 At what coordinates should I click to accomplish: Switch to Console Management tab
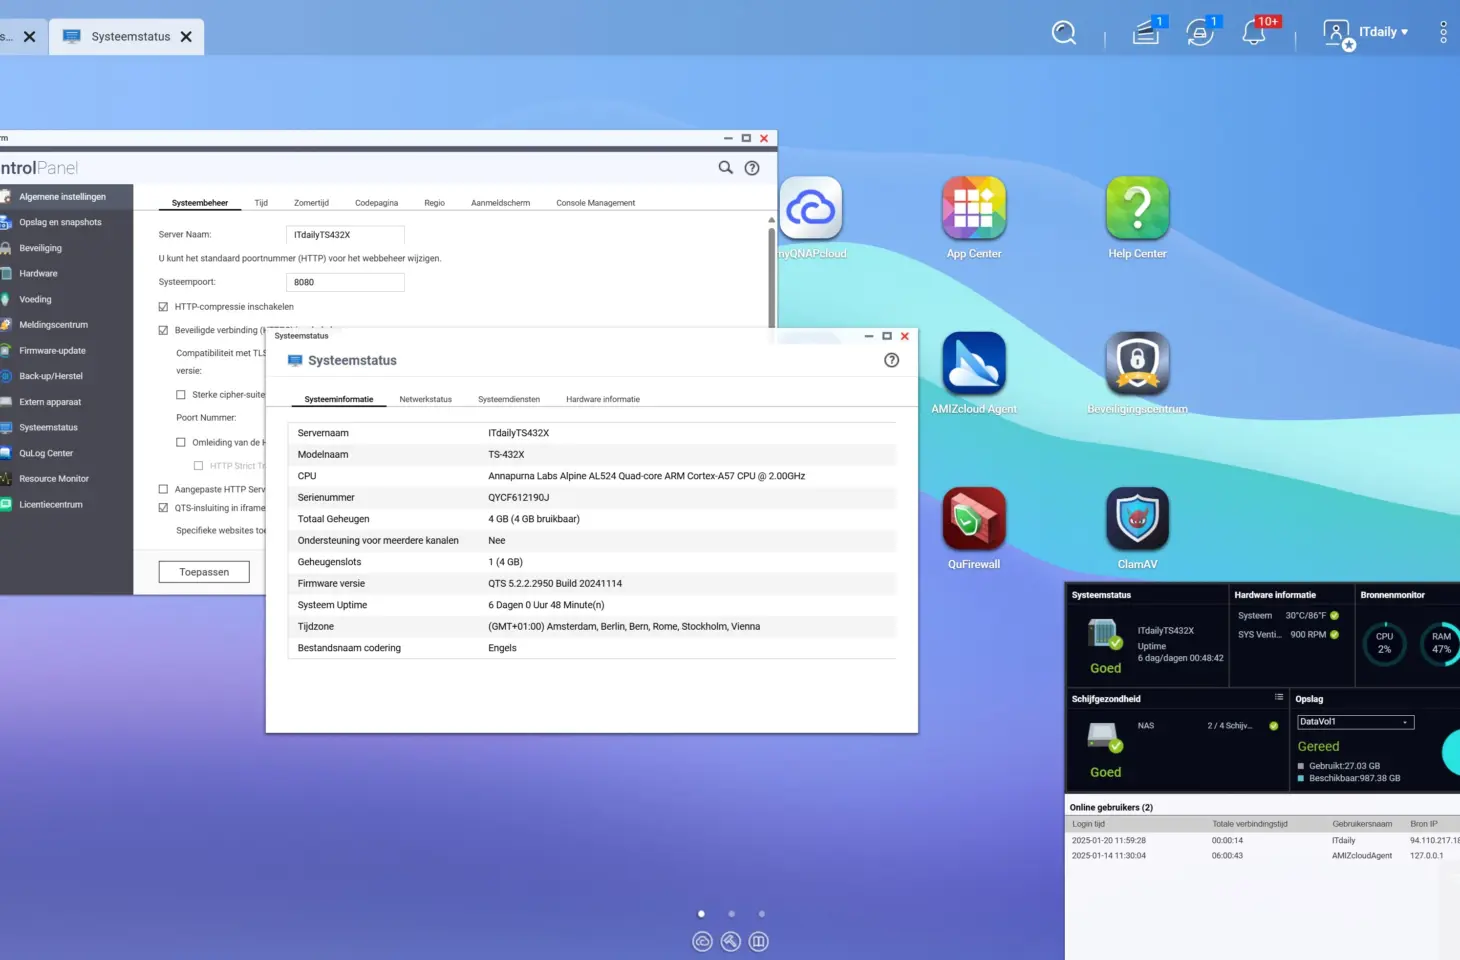(596, 203)
